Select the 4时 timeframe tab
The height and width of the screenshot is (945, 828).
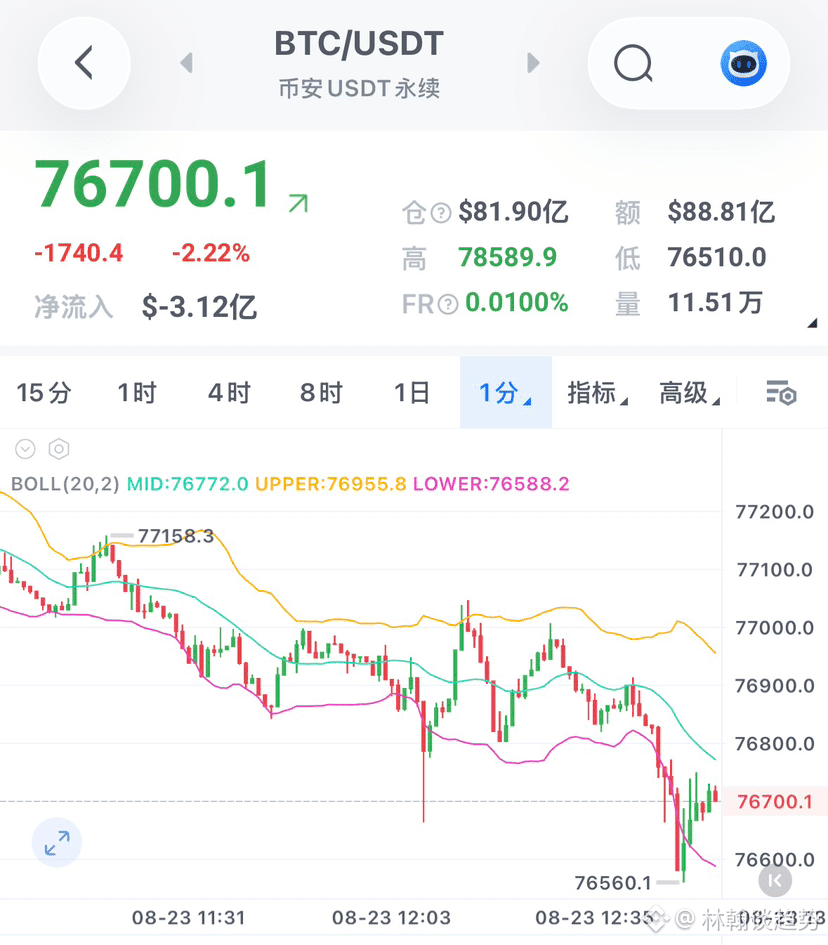point(229,393)
